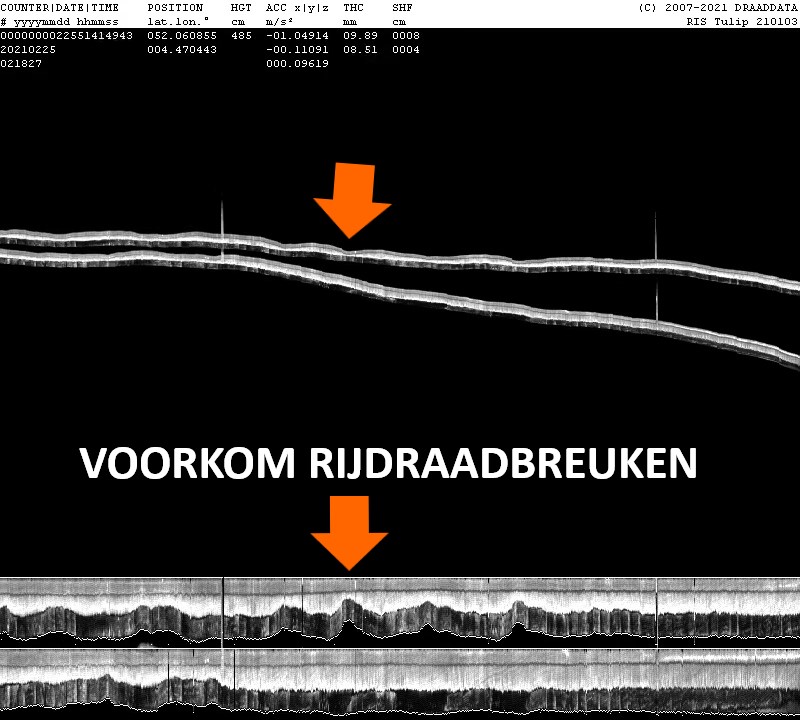Select the ACC x|y|z column header
Viewport: 800px width, 720px height.
coord(297,7)
